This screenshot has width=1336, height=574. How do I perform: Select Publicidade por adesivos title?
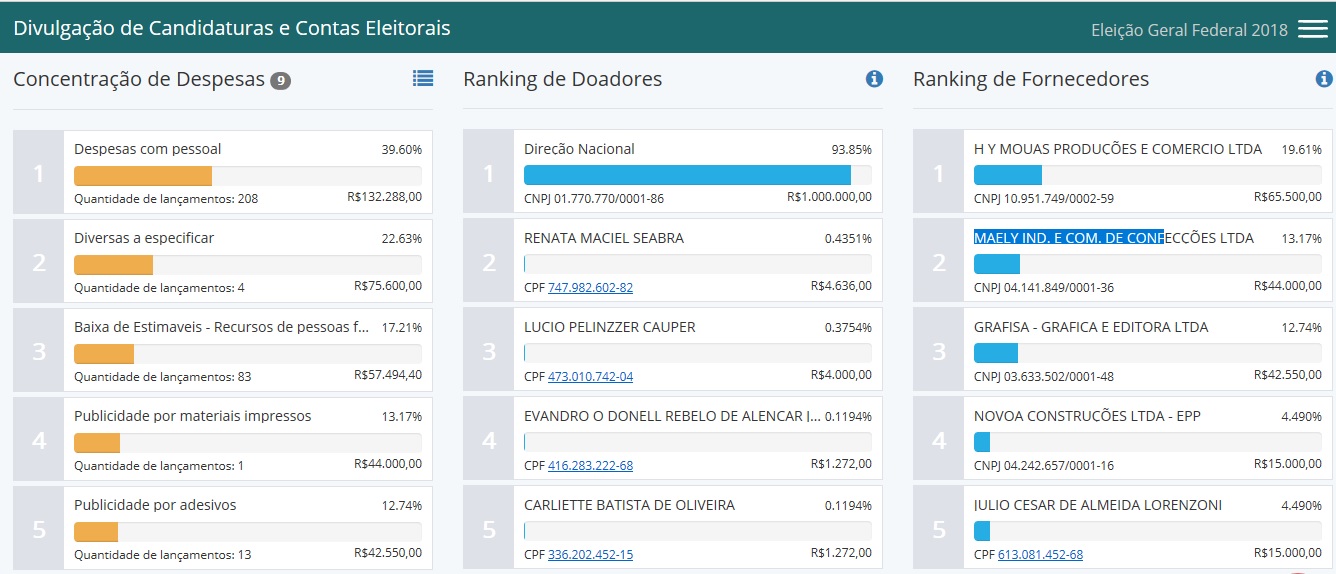point(155,505)
